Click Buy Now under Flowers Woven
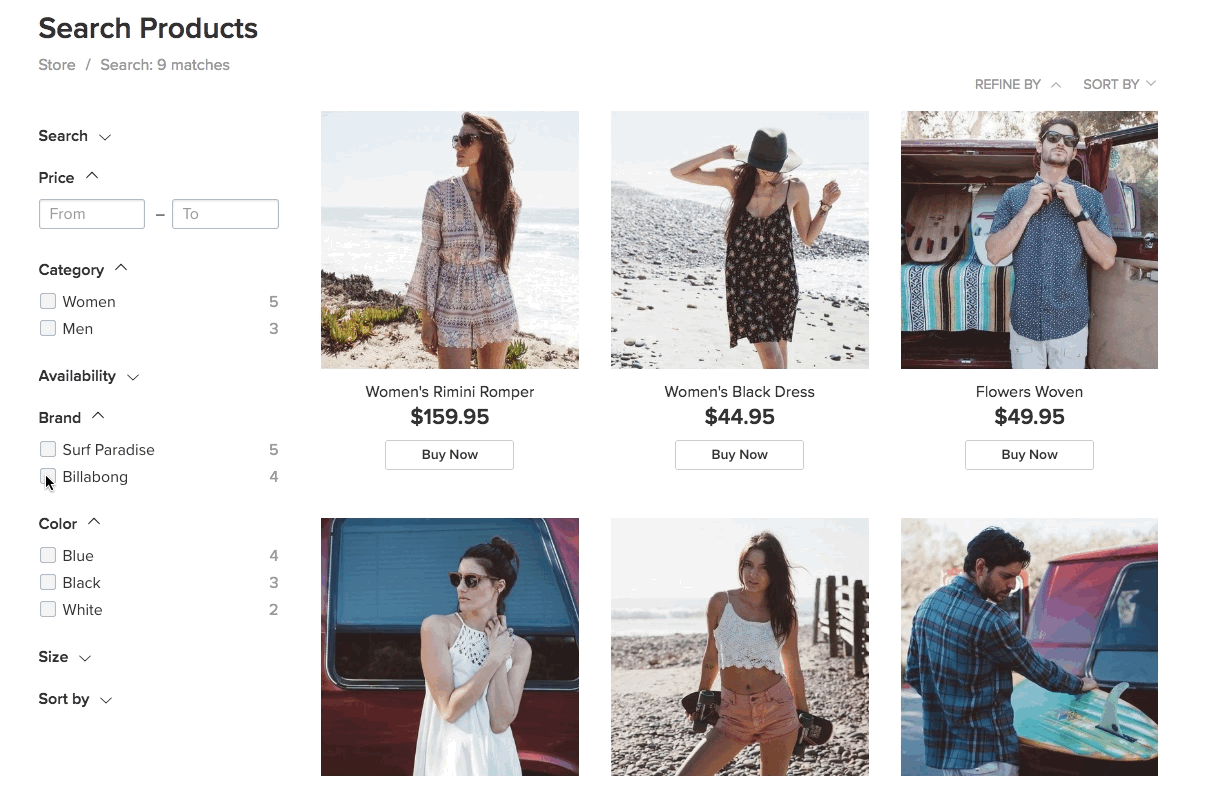The height and width of the screenshot is (790, 1226). tap(1029, 454)
